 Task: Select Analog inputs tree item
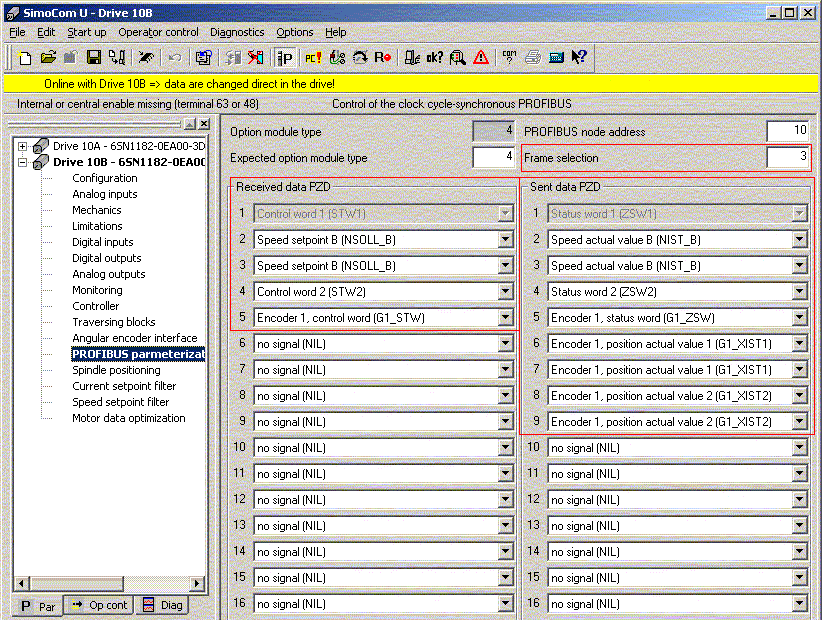pos(105,194)
